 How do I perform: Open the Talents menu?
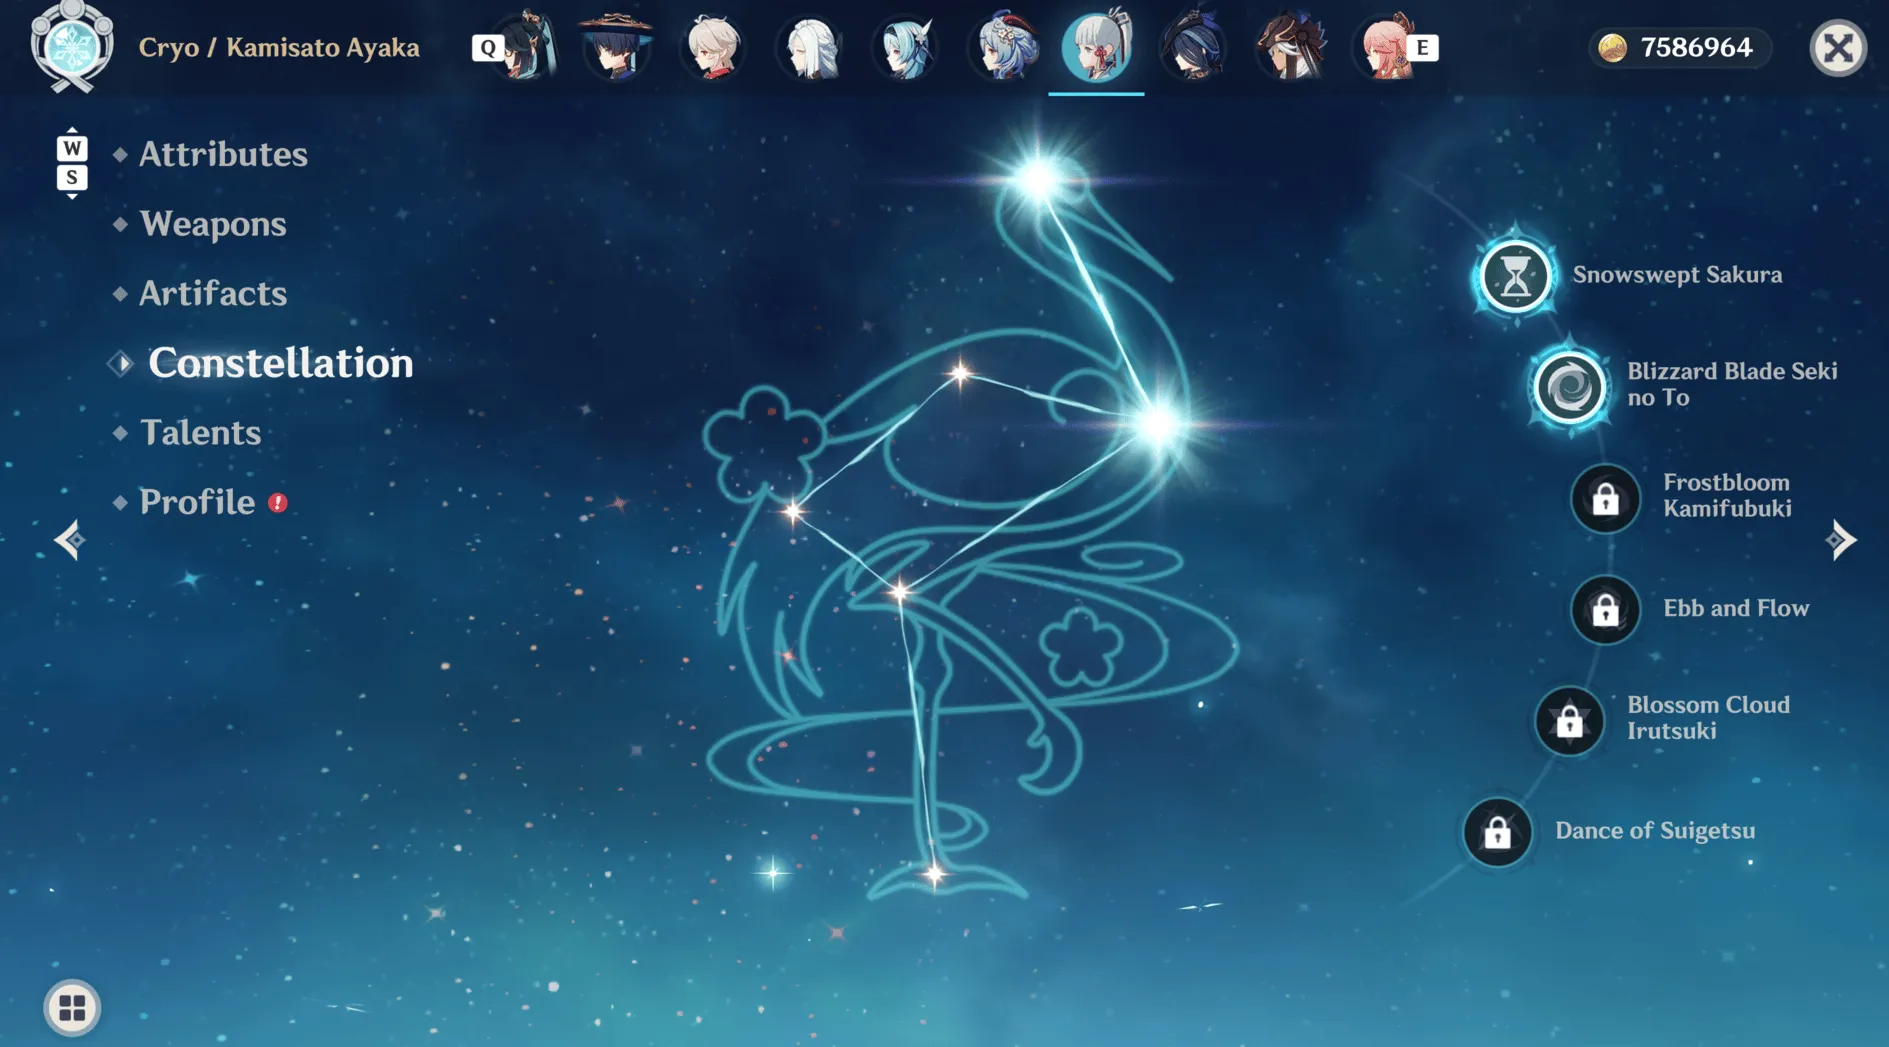click(200, 432)
